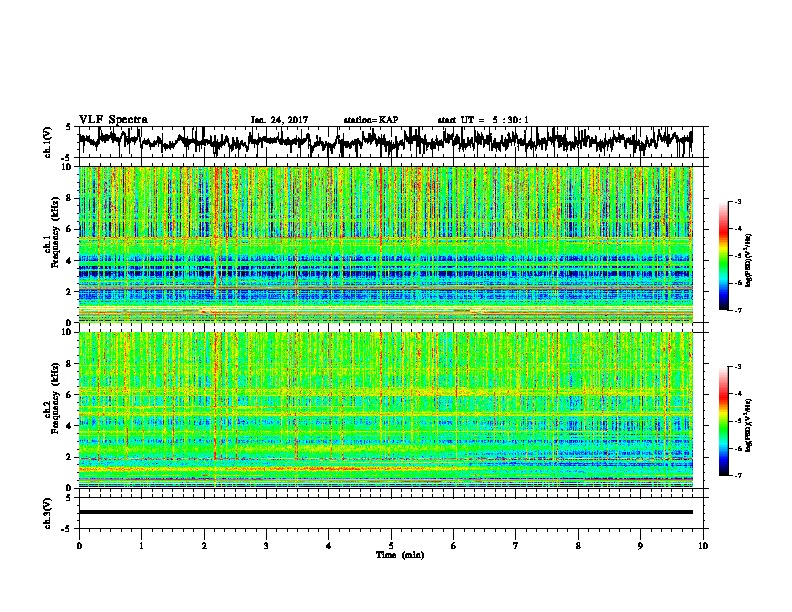Click the "station=KAP" header label
Screen dimensions: 792x612
pyautogui.click(x=371, y=120)
